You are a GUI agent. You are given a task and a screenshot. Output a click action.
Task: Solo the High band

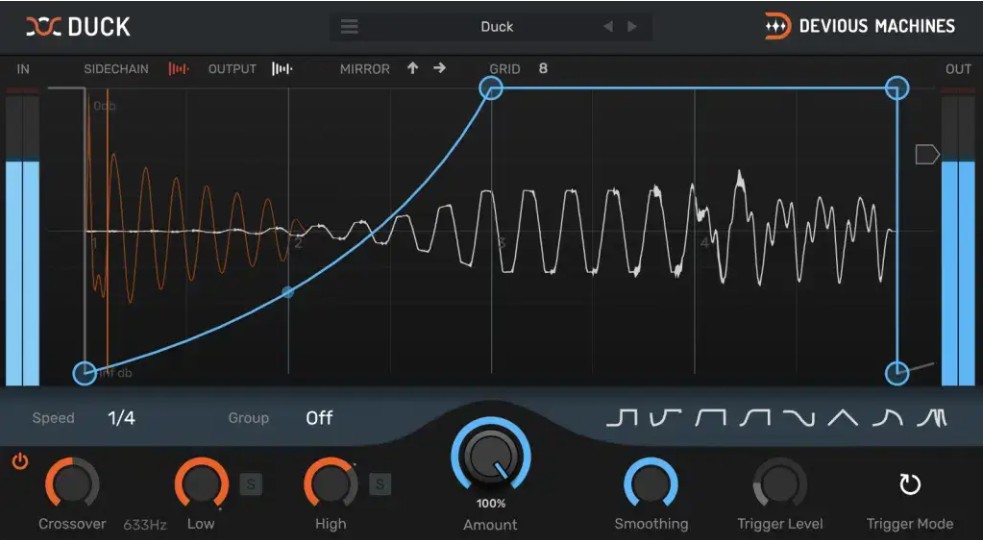(380, 485)
